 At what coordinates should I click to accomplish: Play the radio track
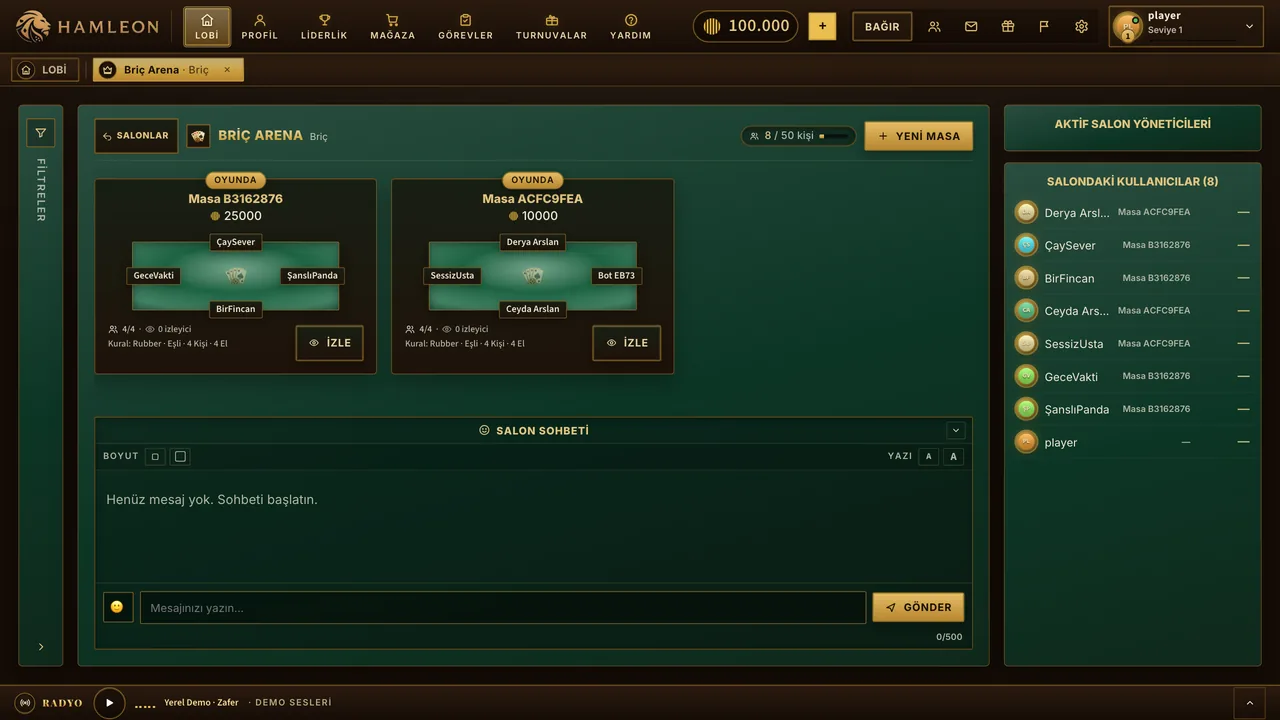click(110, 703)
